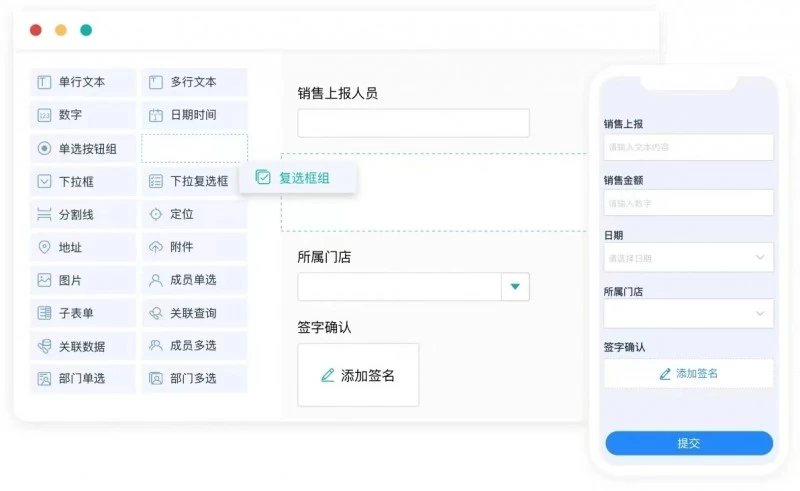800x491 pixels.
Task: Click the 销售上报人员 text input field
Action: [x=413, y=123]
